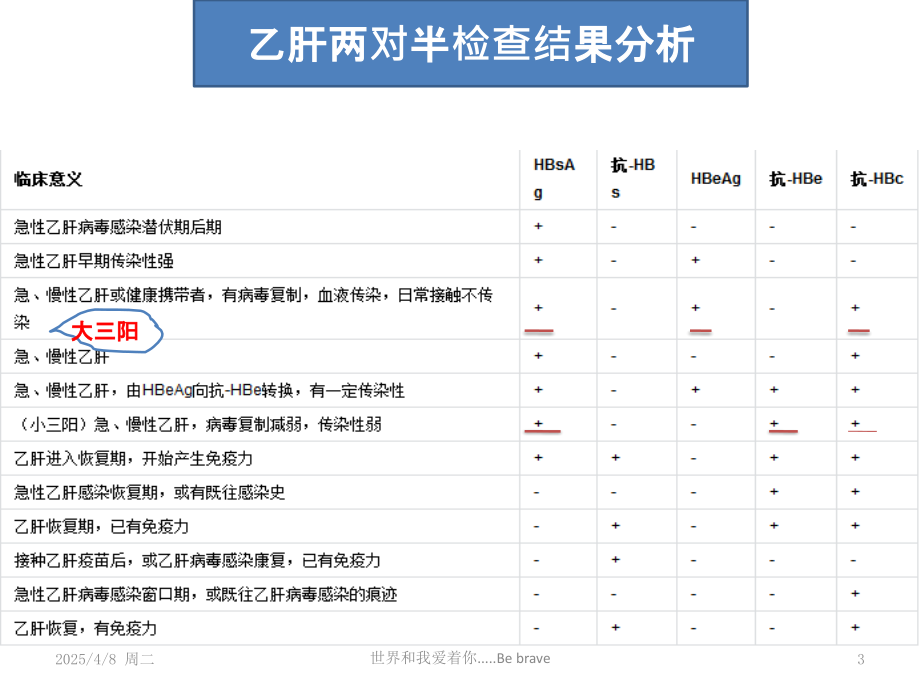The width and height of the screenshot is (920, 690).
Task: Select row 接种乙肝疫苗后 text
Action: click(197, 560)
